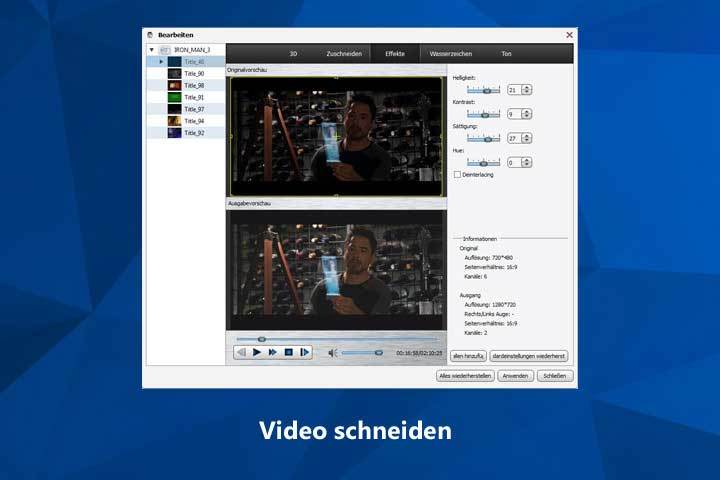Click the next frame step button
The width and height of the screenshot is (720, 480).
click(304, 352)
